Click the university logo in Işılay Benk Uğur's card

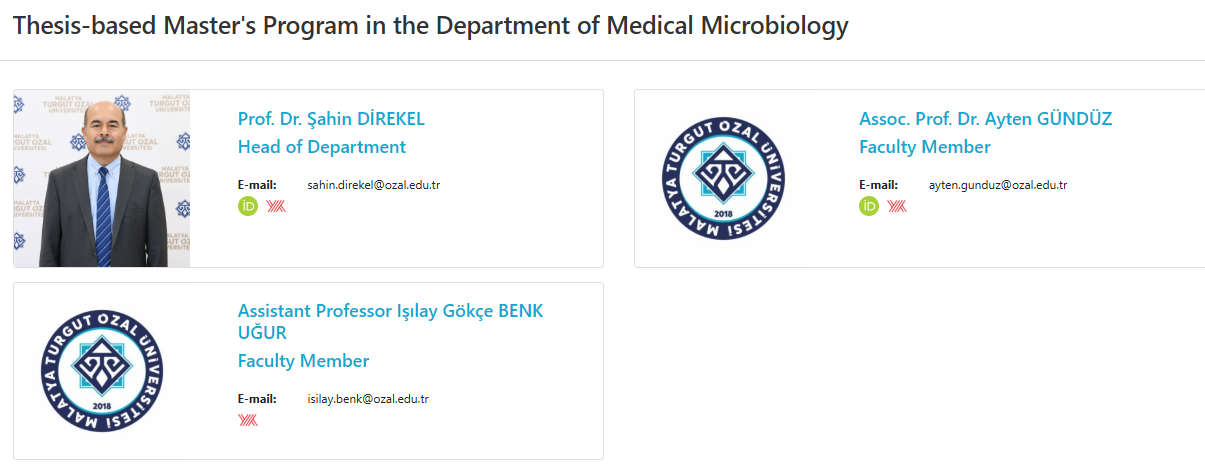[102, 371]
